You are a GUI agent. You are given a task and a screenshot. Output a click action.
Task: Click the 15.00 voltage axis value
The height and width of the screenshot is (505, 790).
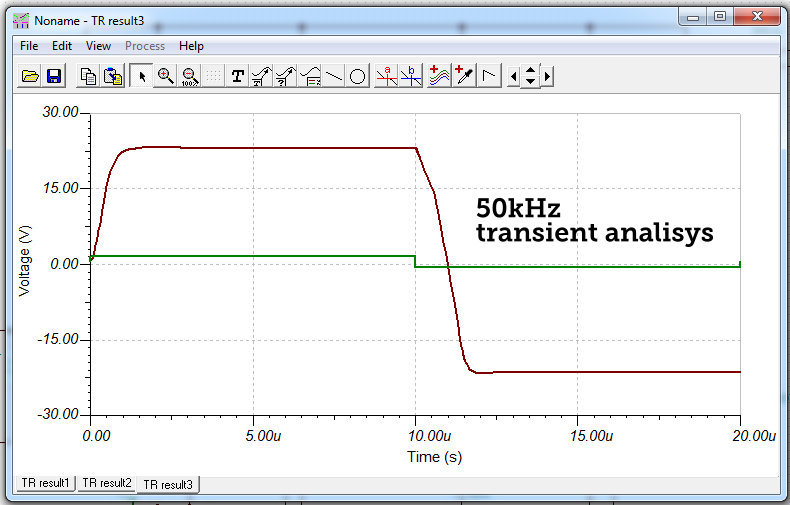coord(60,188)
